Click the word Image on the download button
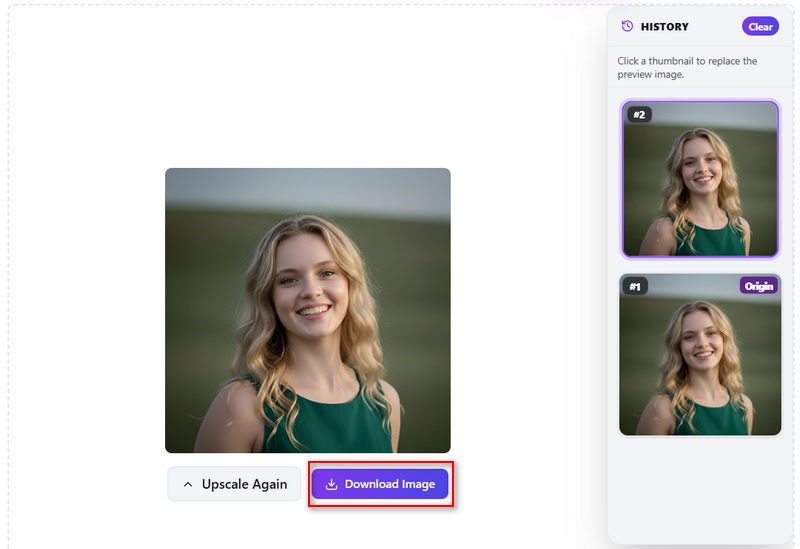800x549 pixels. coord(418,484)
